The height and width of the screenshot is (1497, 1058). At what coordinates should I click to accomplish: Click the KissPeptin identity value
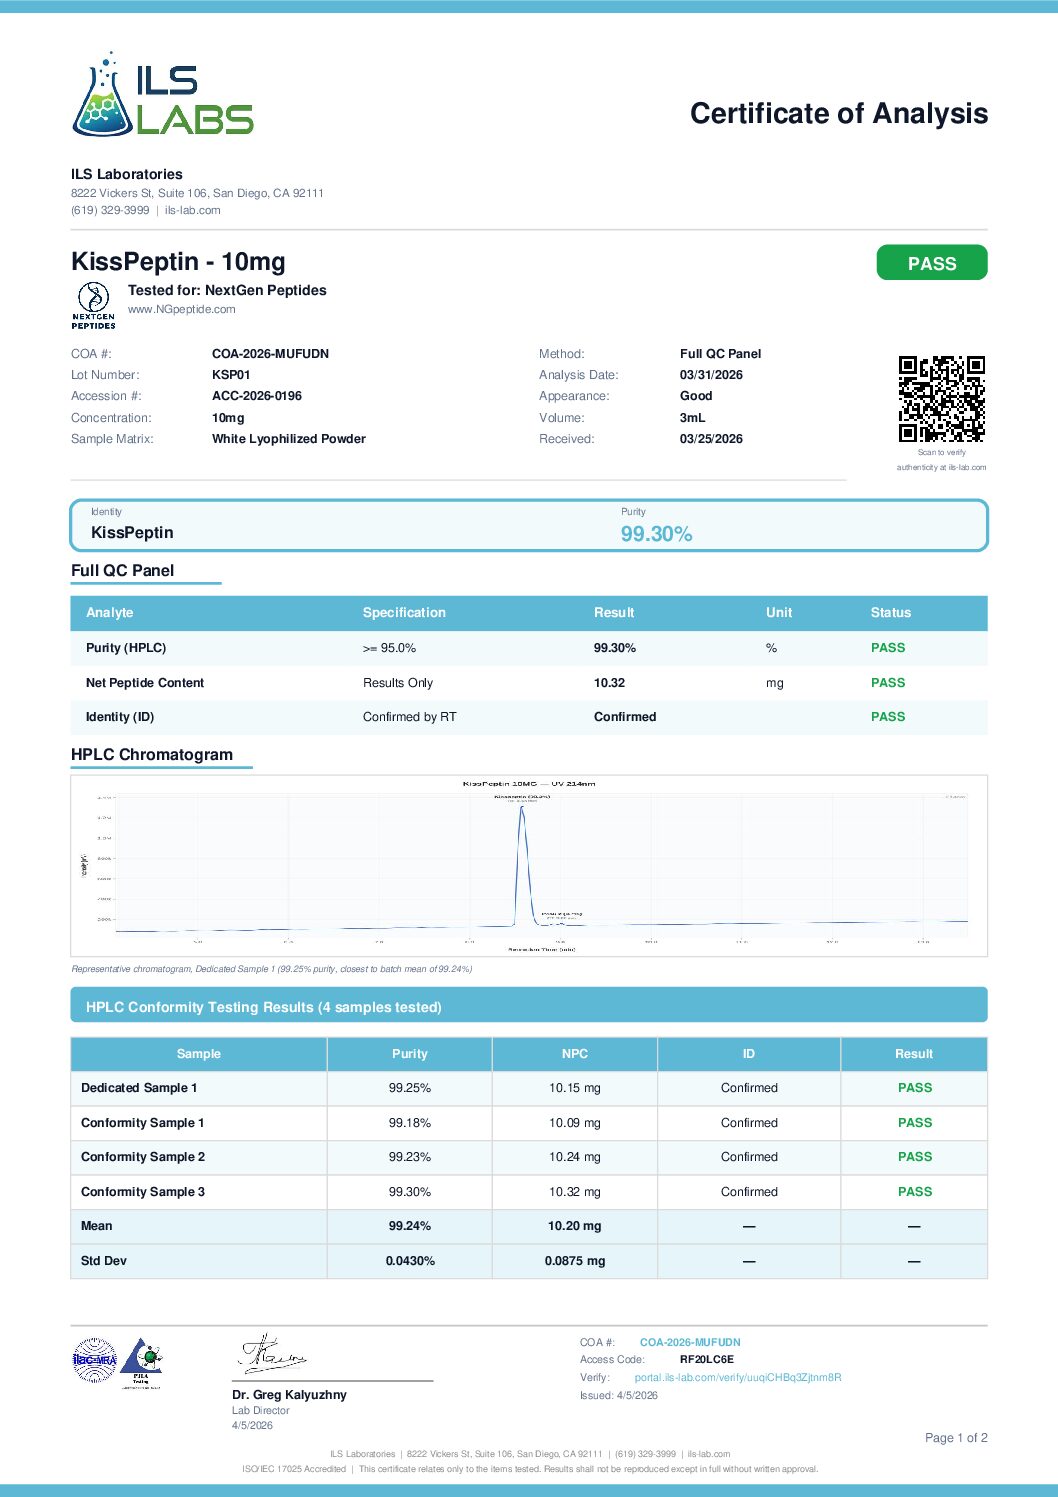[x=132, y=533]
